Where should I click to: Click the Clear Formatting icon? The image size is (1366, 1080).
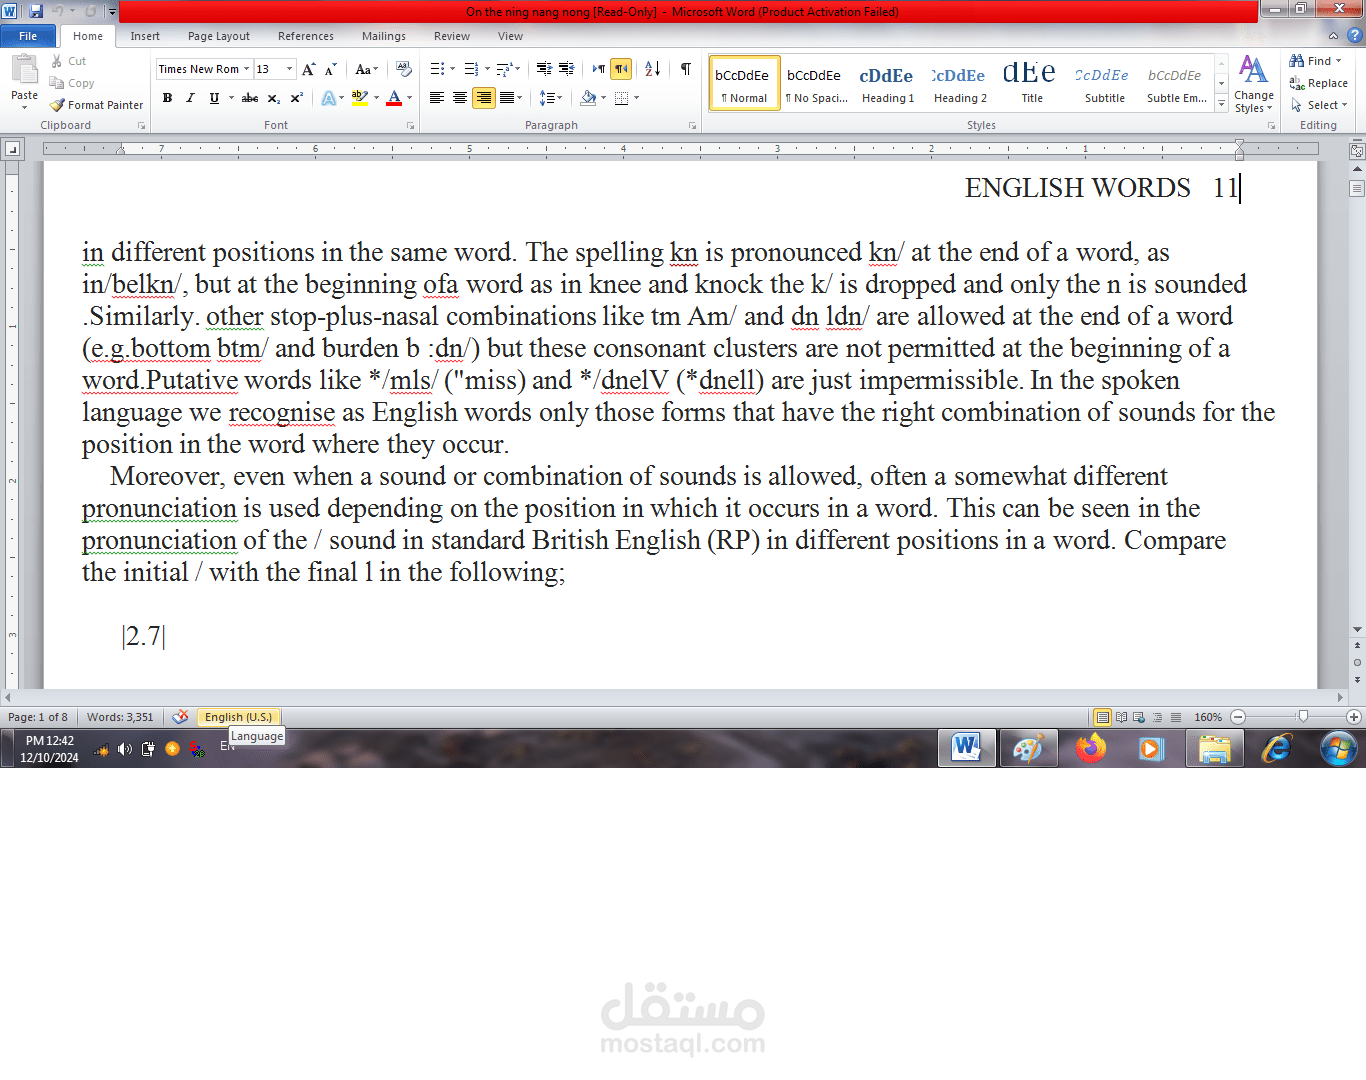[x=404, y=69]
